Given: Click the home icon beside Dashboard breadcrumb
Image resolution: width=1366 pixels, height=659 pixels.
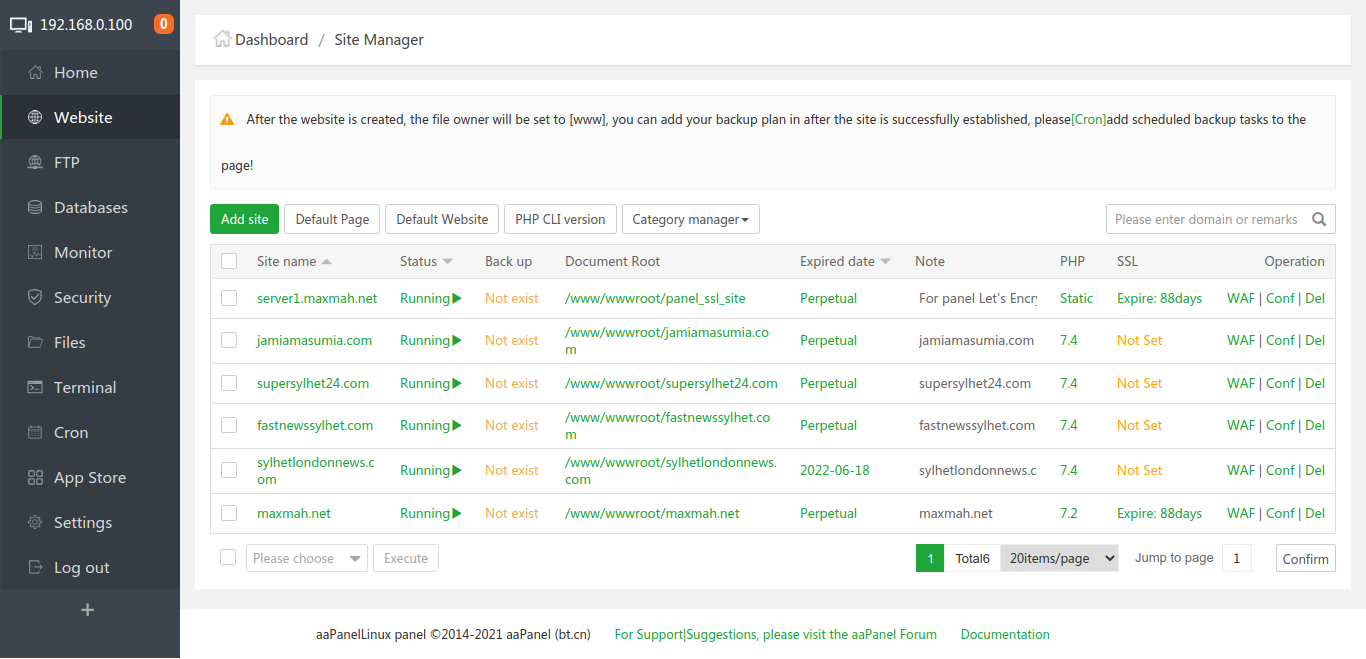Looking at the screenshot, I should tap(222, 39).
